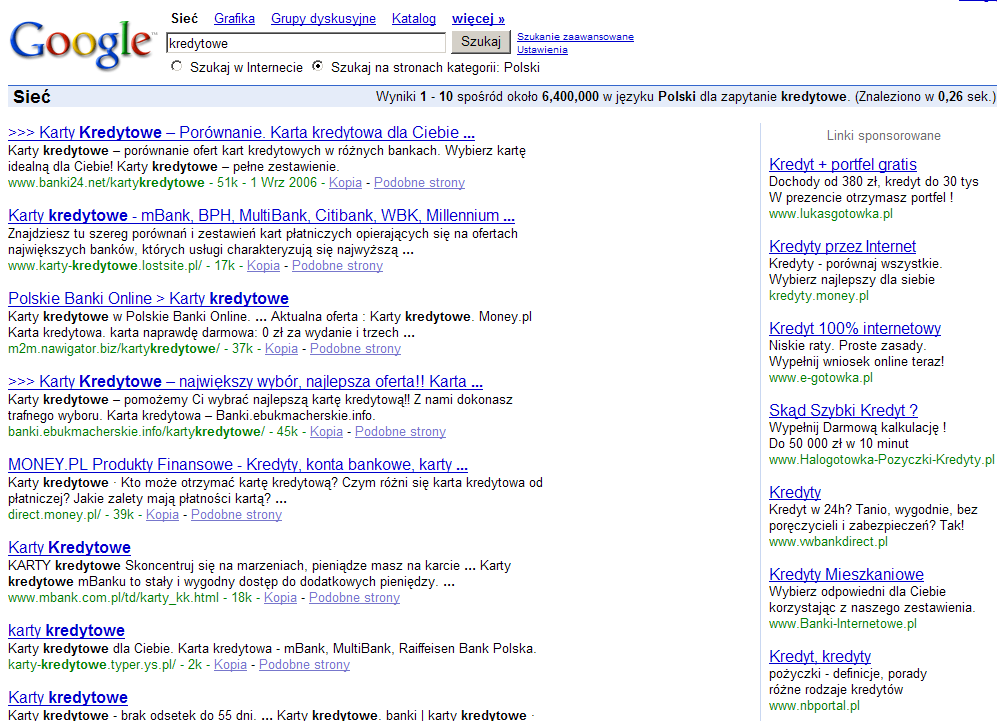Open 'Podobne strony' for direct.money.pl result
Viewport: 997px width, 721px height.
[237, 514]
